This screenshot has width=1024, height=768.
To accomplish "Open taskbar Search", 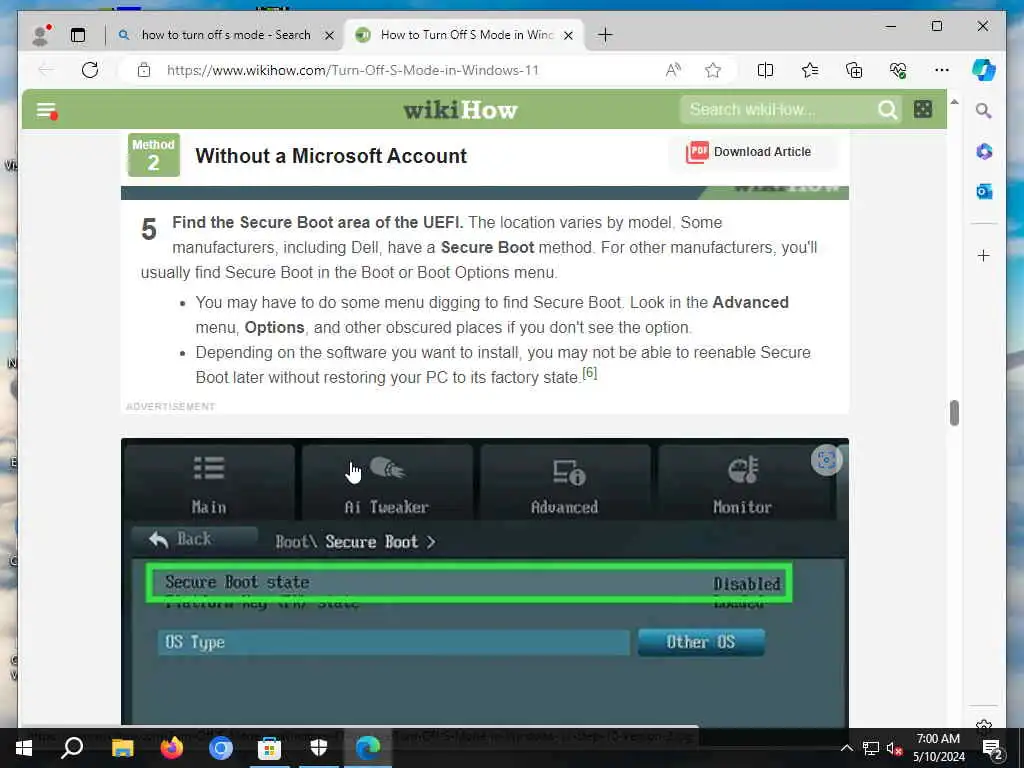I will (x=72, y=748).
